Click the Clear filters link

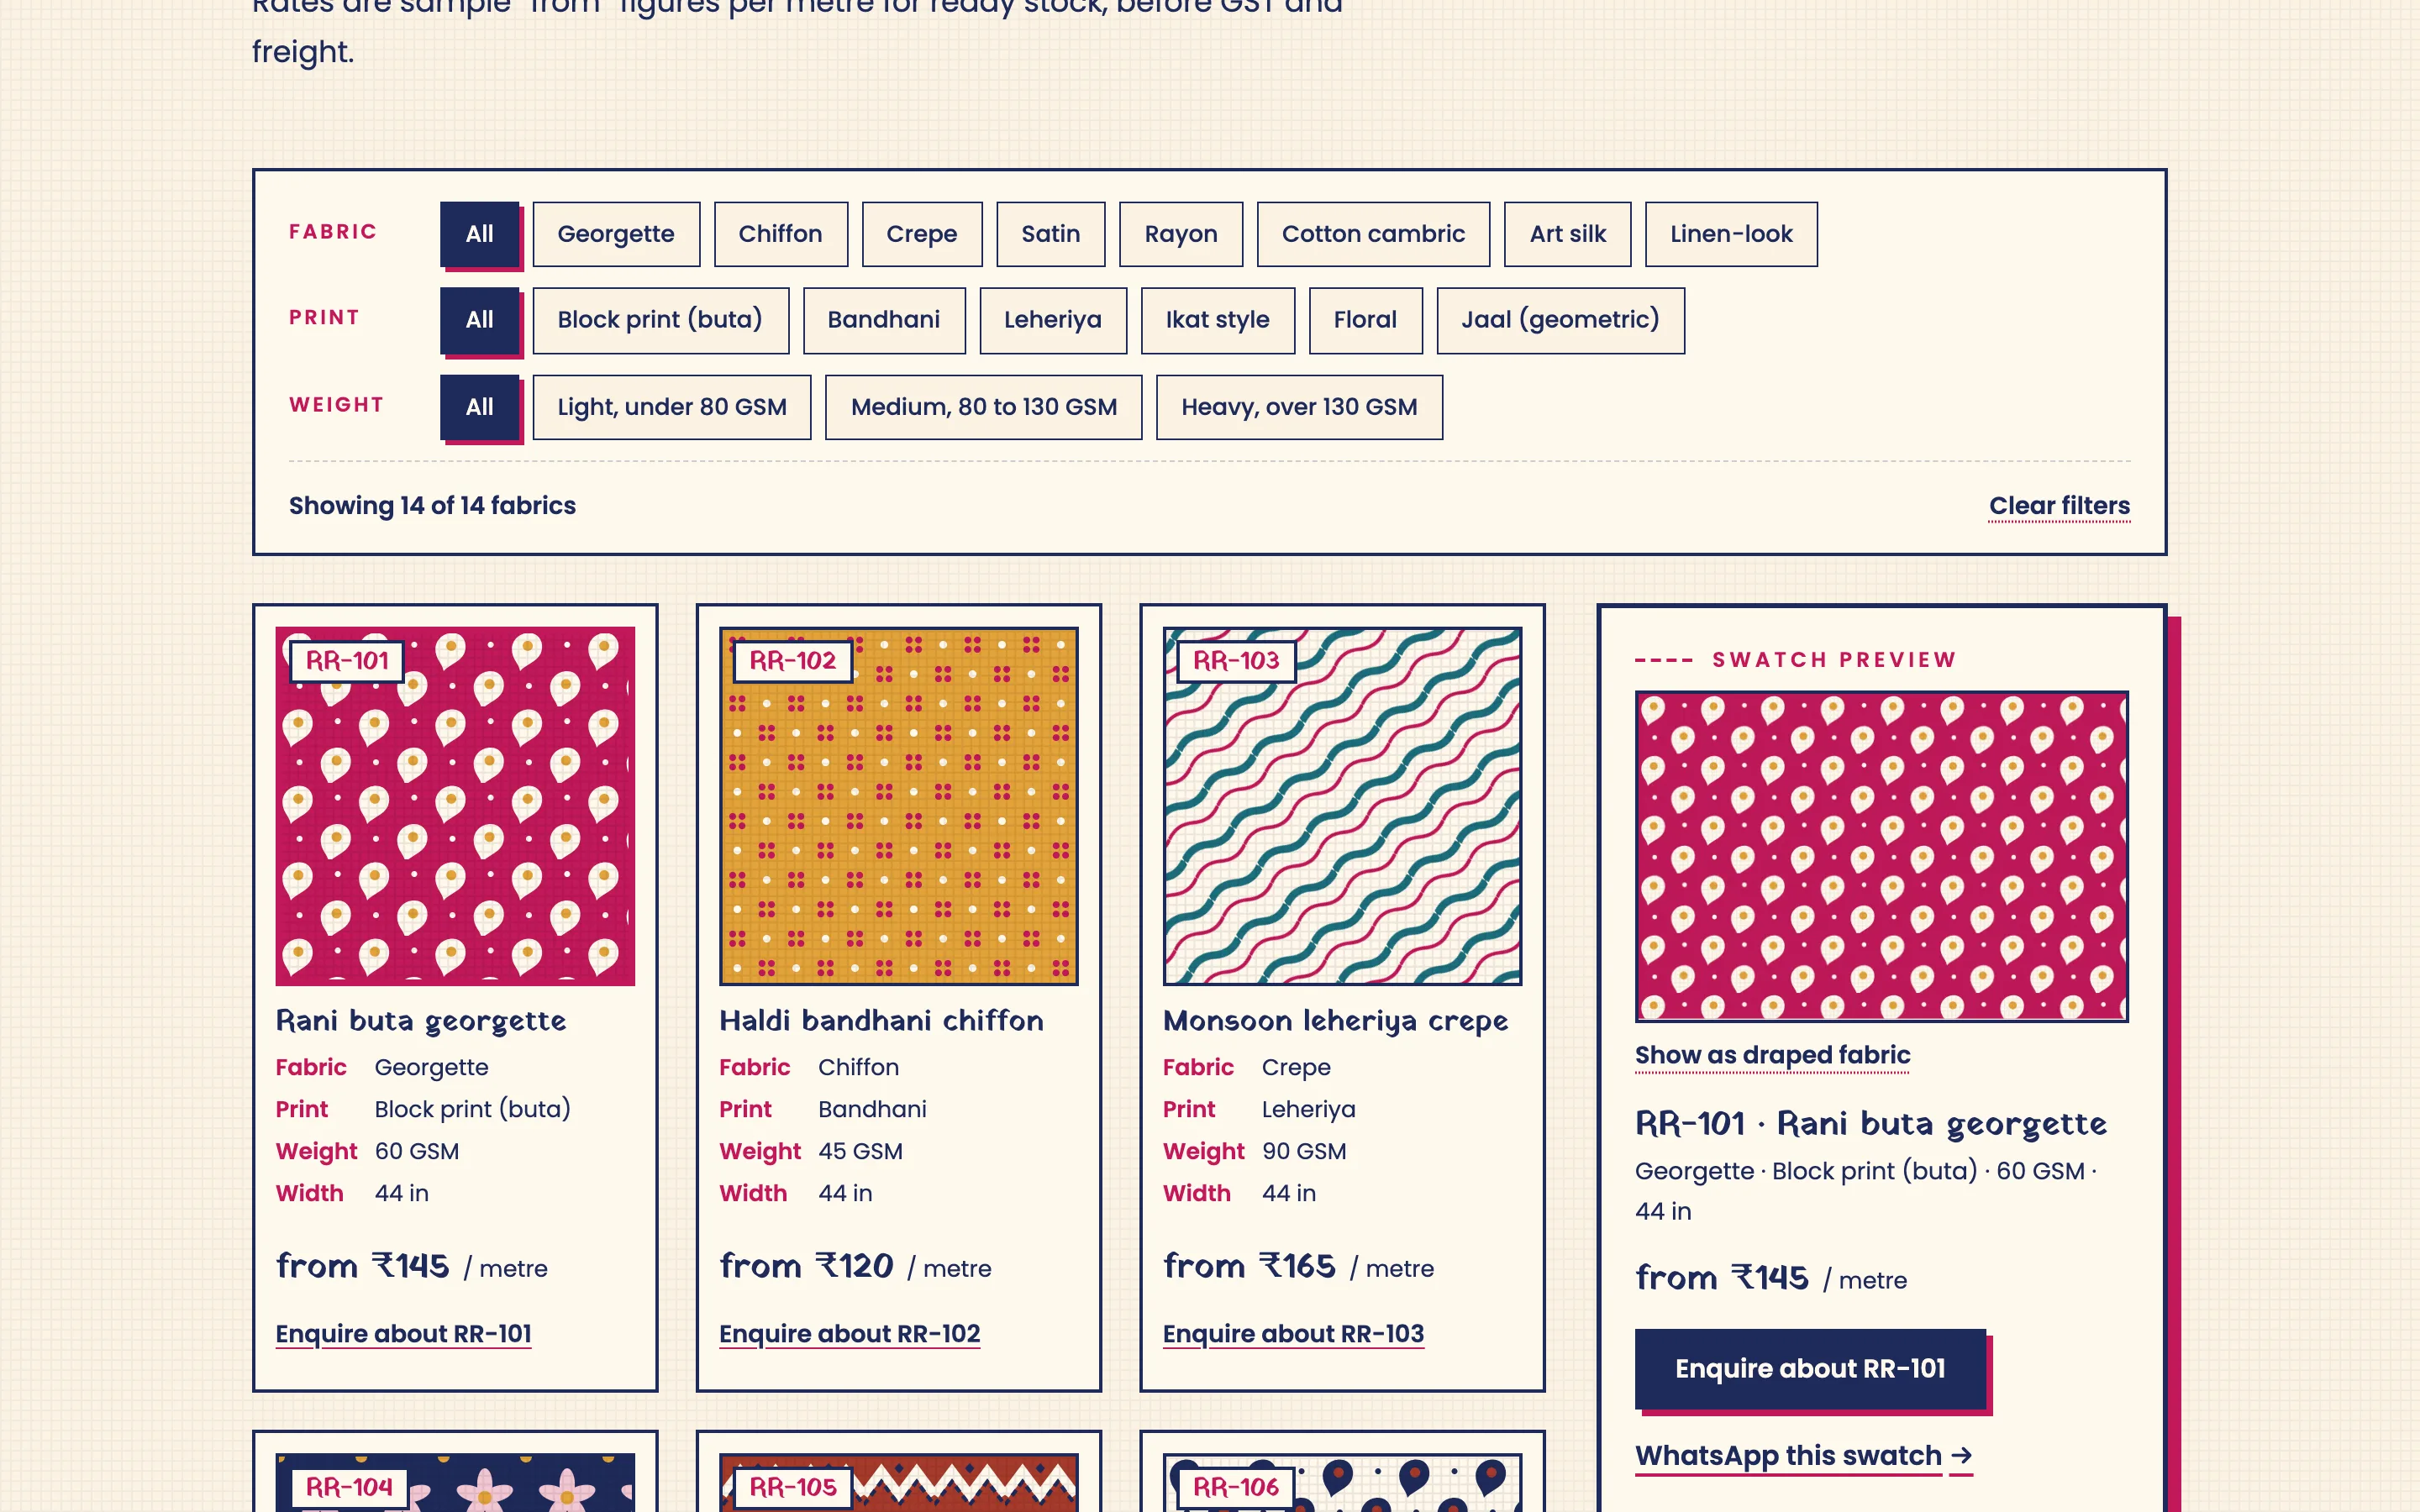(2059, 506)
